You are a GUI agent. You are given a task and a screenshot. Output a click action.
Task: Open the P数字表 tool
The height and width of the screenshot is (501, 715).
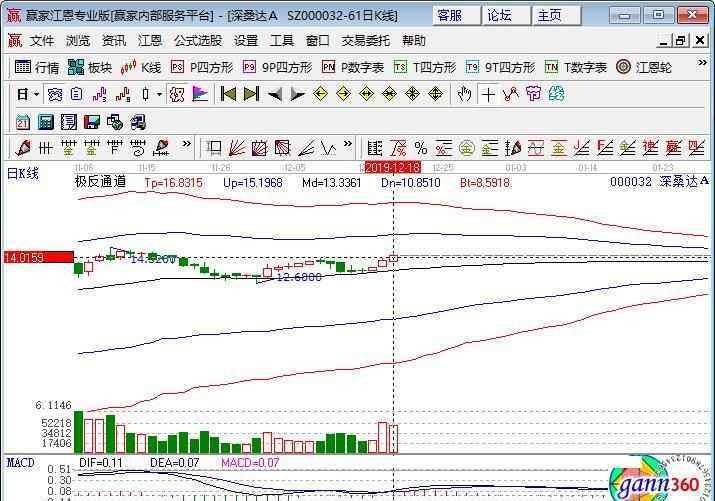pos(352,67)
